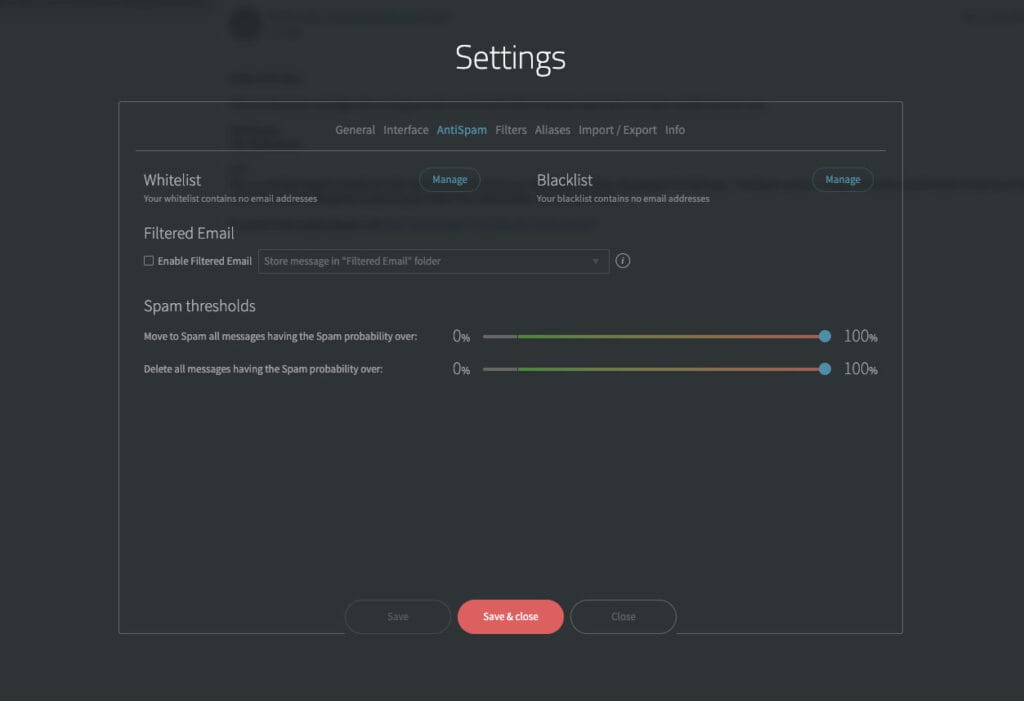1024x701 pixels.
Task: View the Aliases tab
Action: (x=552, y=129)
